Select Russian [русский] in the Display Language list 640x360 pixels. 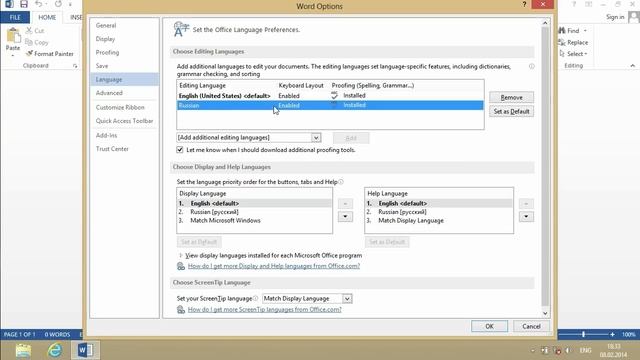(254, 212)
